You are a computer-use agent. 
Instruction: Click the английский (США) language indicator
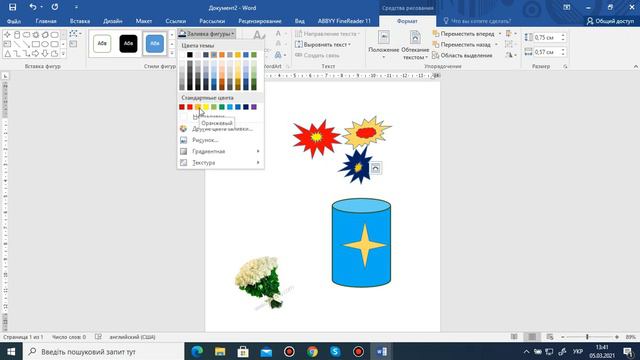tap(132, 337)
